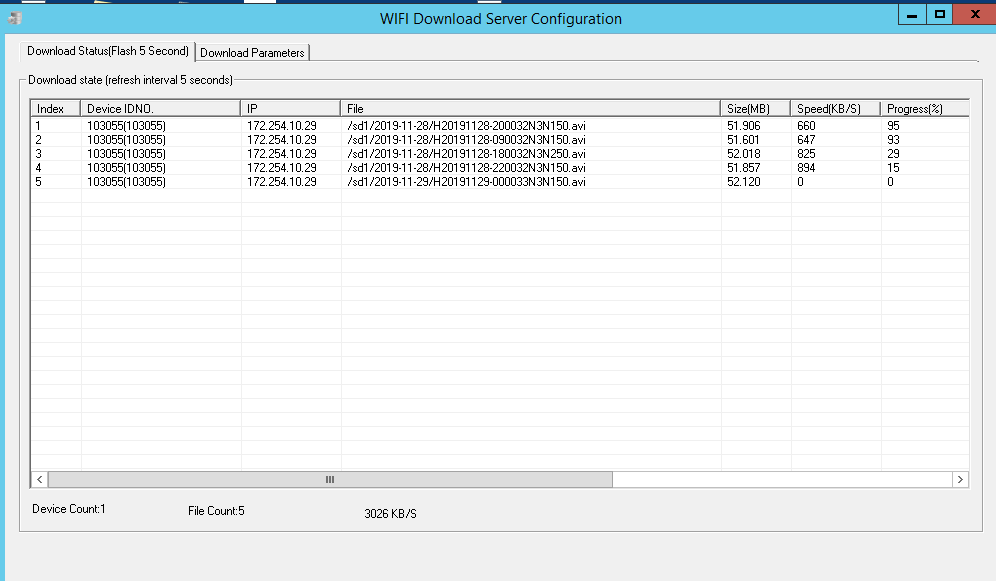996x581 pixels.
Task: Minimize the WIFI Download Server window
Action: [912, 15]
